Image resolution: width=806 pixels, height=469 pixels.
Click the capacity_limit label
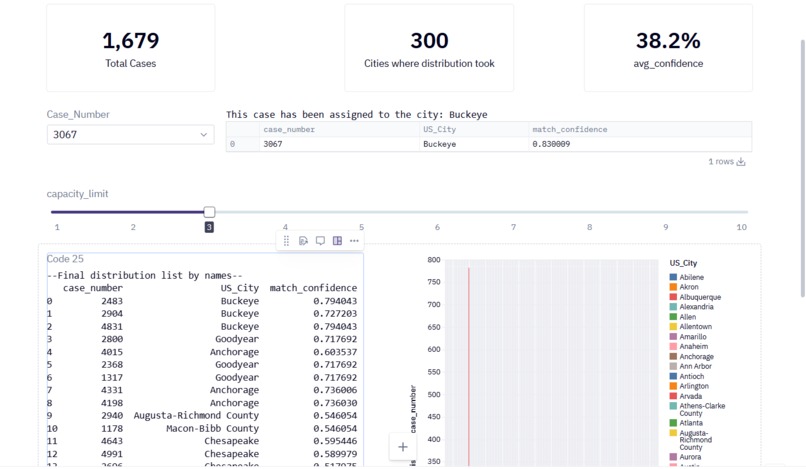pos(78,194)
